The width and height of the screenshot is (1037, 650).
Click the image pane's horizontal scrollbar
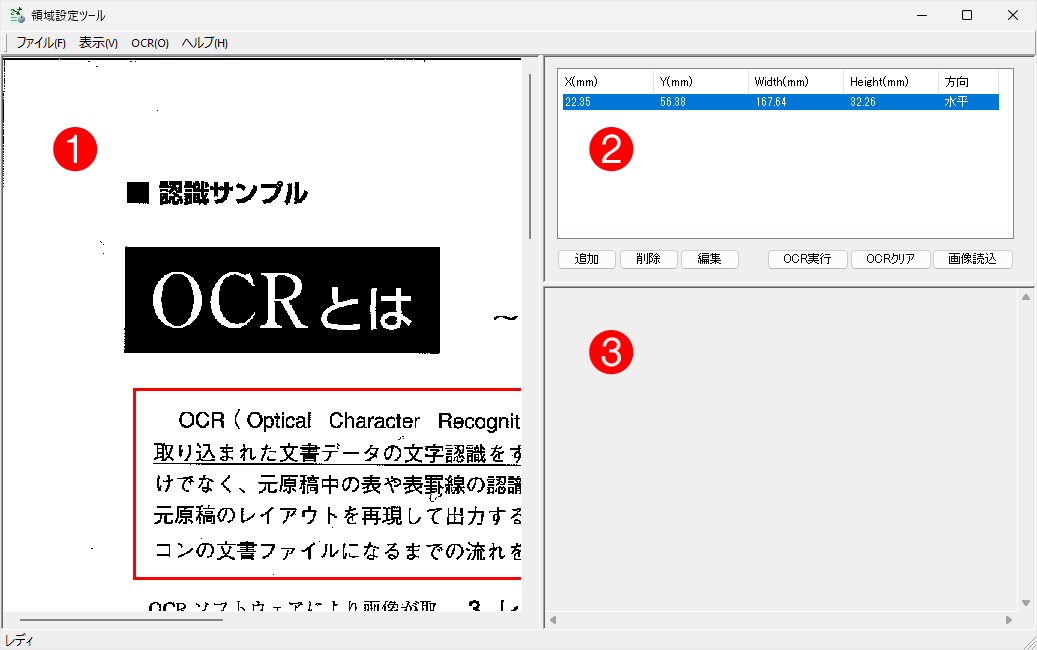120,620
